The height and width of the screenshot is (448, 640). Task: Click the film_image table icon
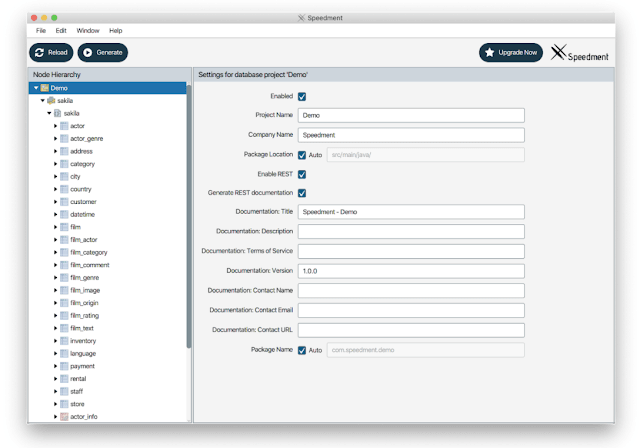(x=64, y=290)
